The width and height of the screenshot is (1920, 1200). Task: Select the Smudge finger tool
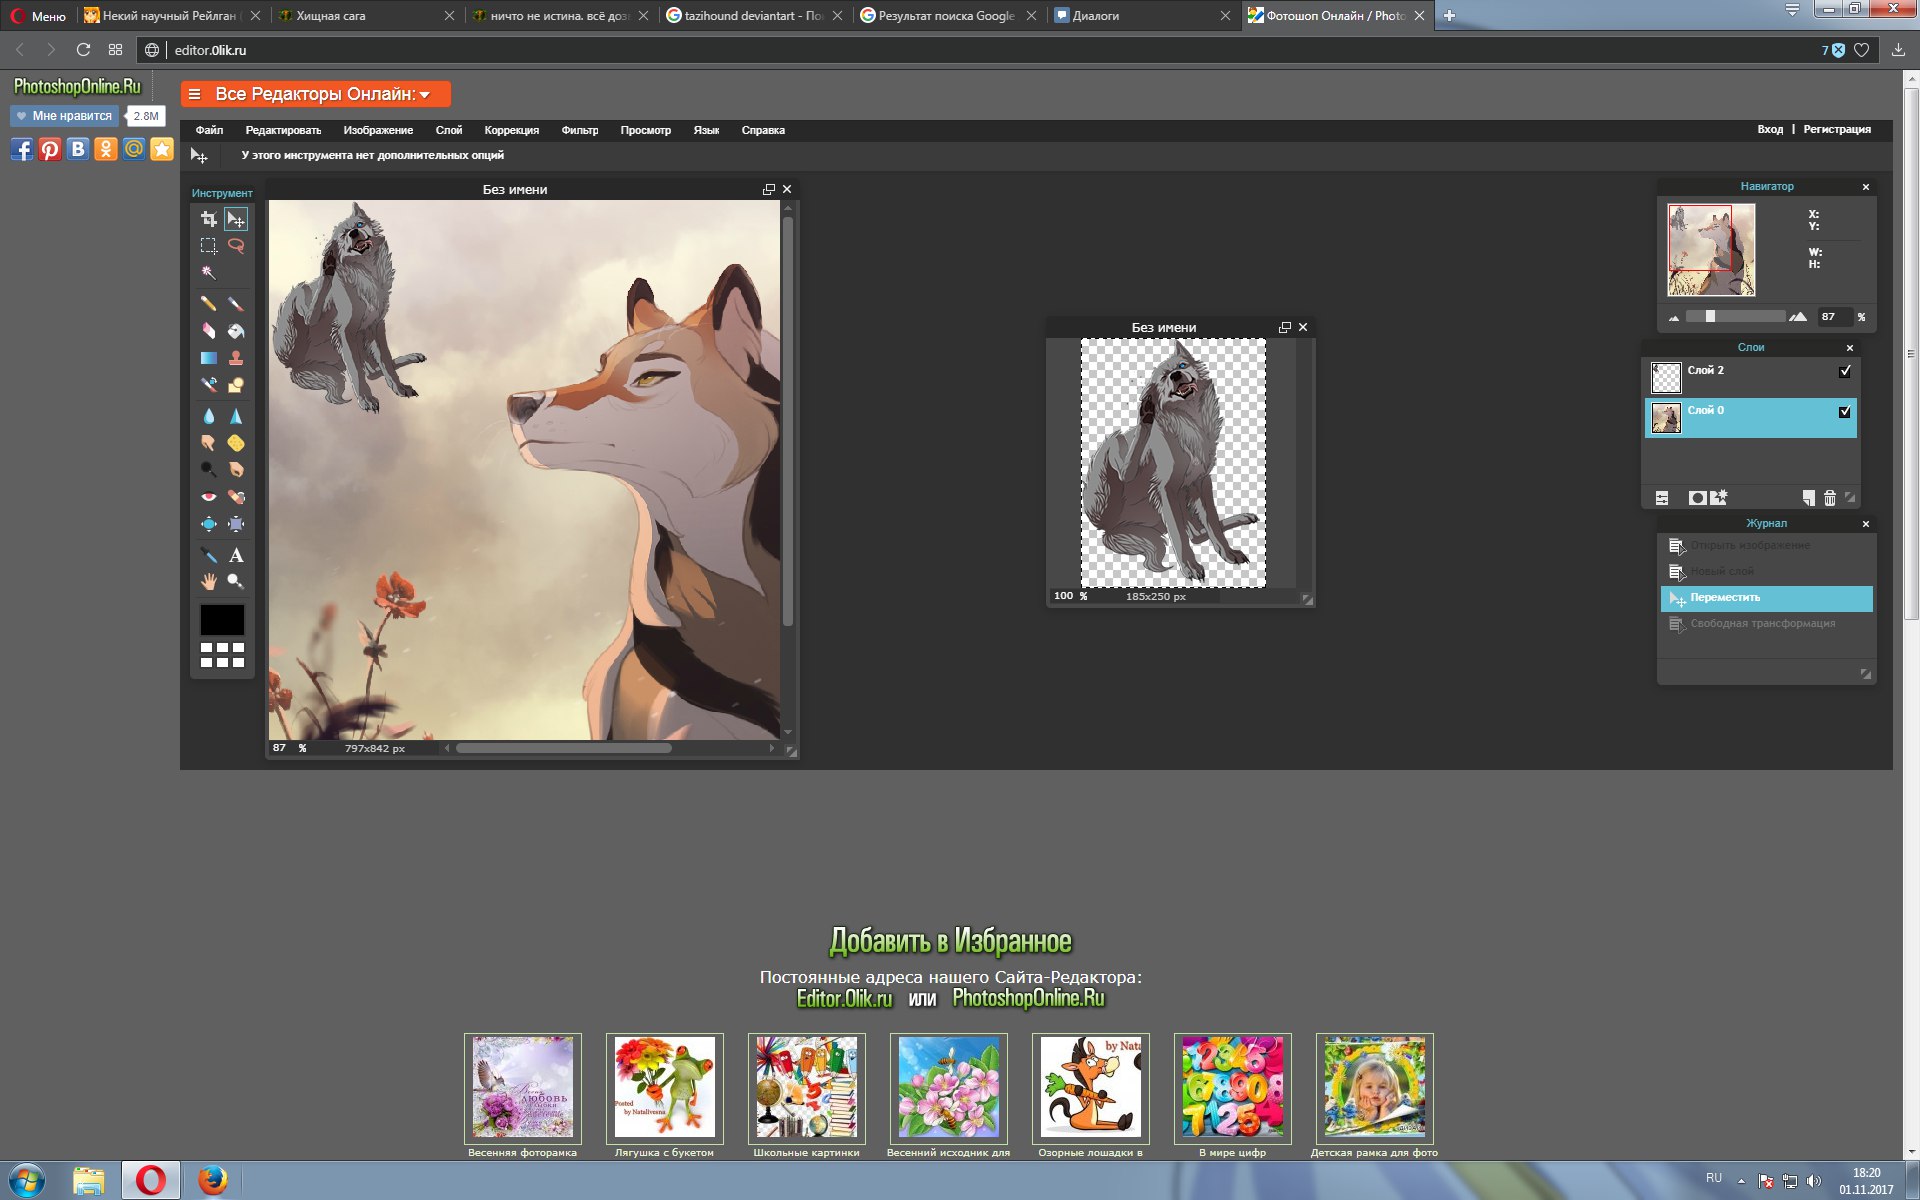(208, 442)
